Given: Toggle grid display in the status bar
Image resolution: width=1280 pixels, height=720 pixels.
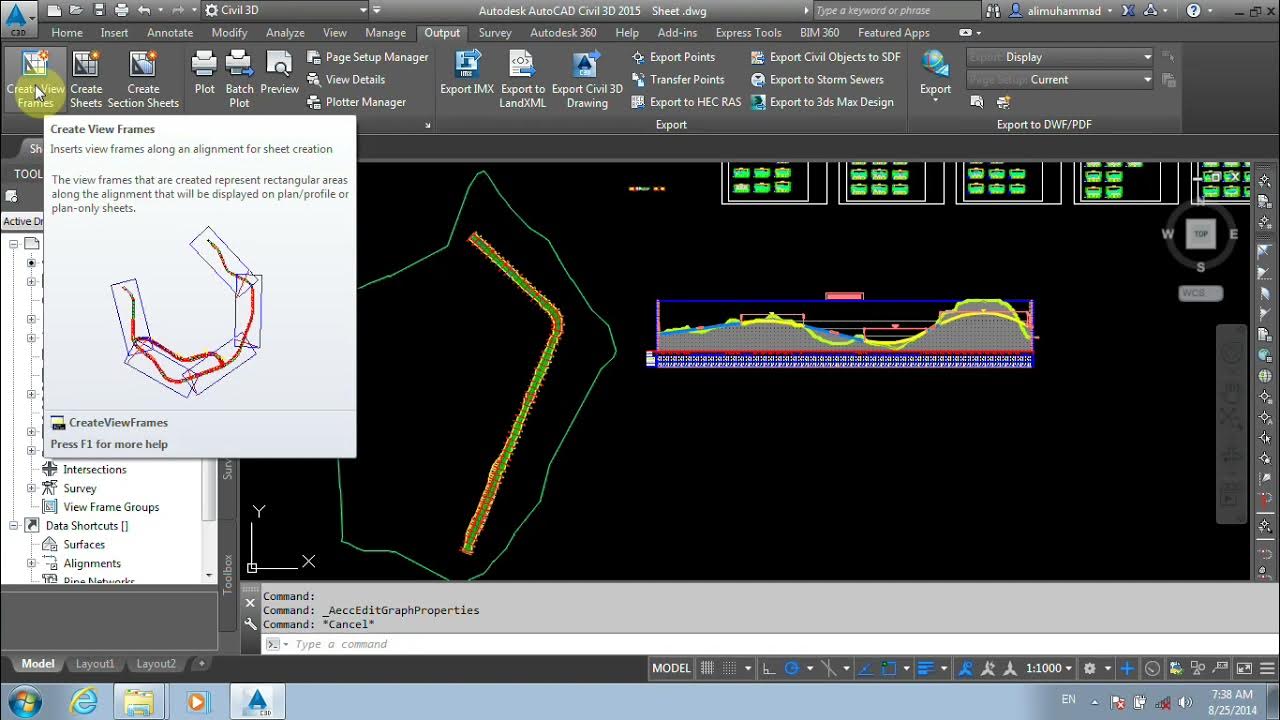Looking at the screenshot, I should point(707,668).
